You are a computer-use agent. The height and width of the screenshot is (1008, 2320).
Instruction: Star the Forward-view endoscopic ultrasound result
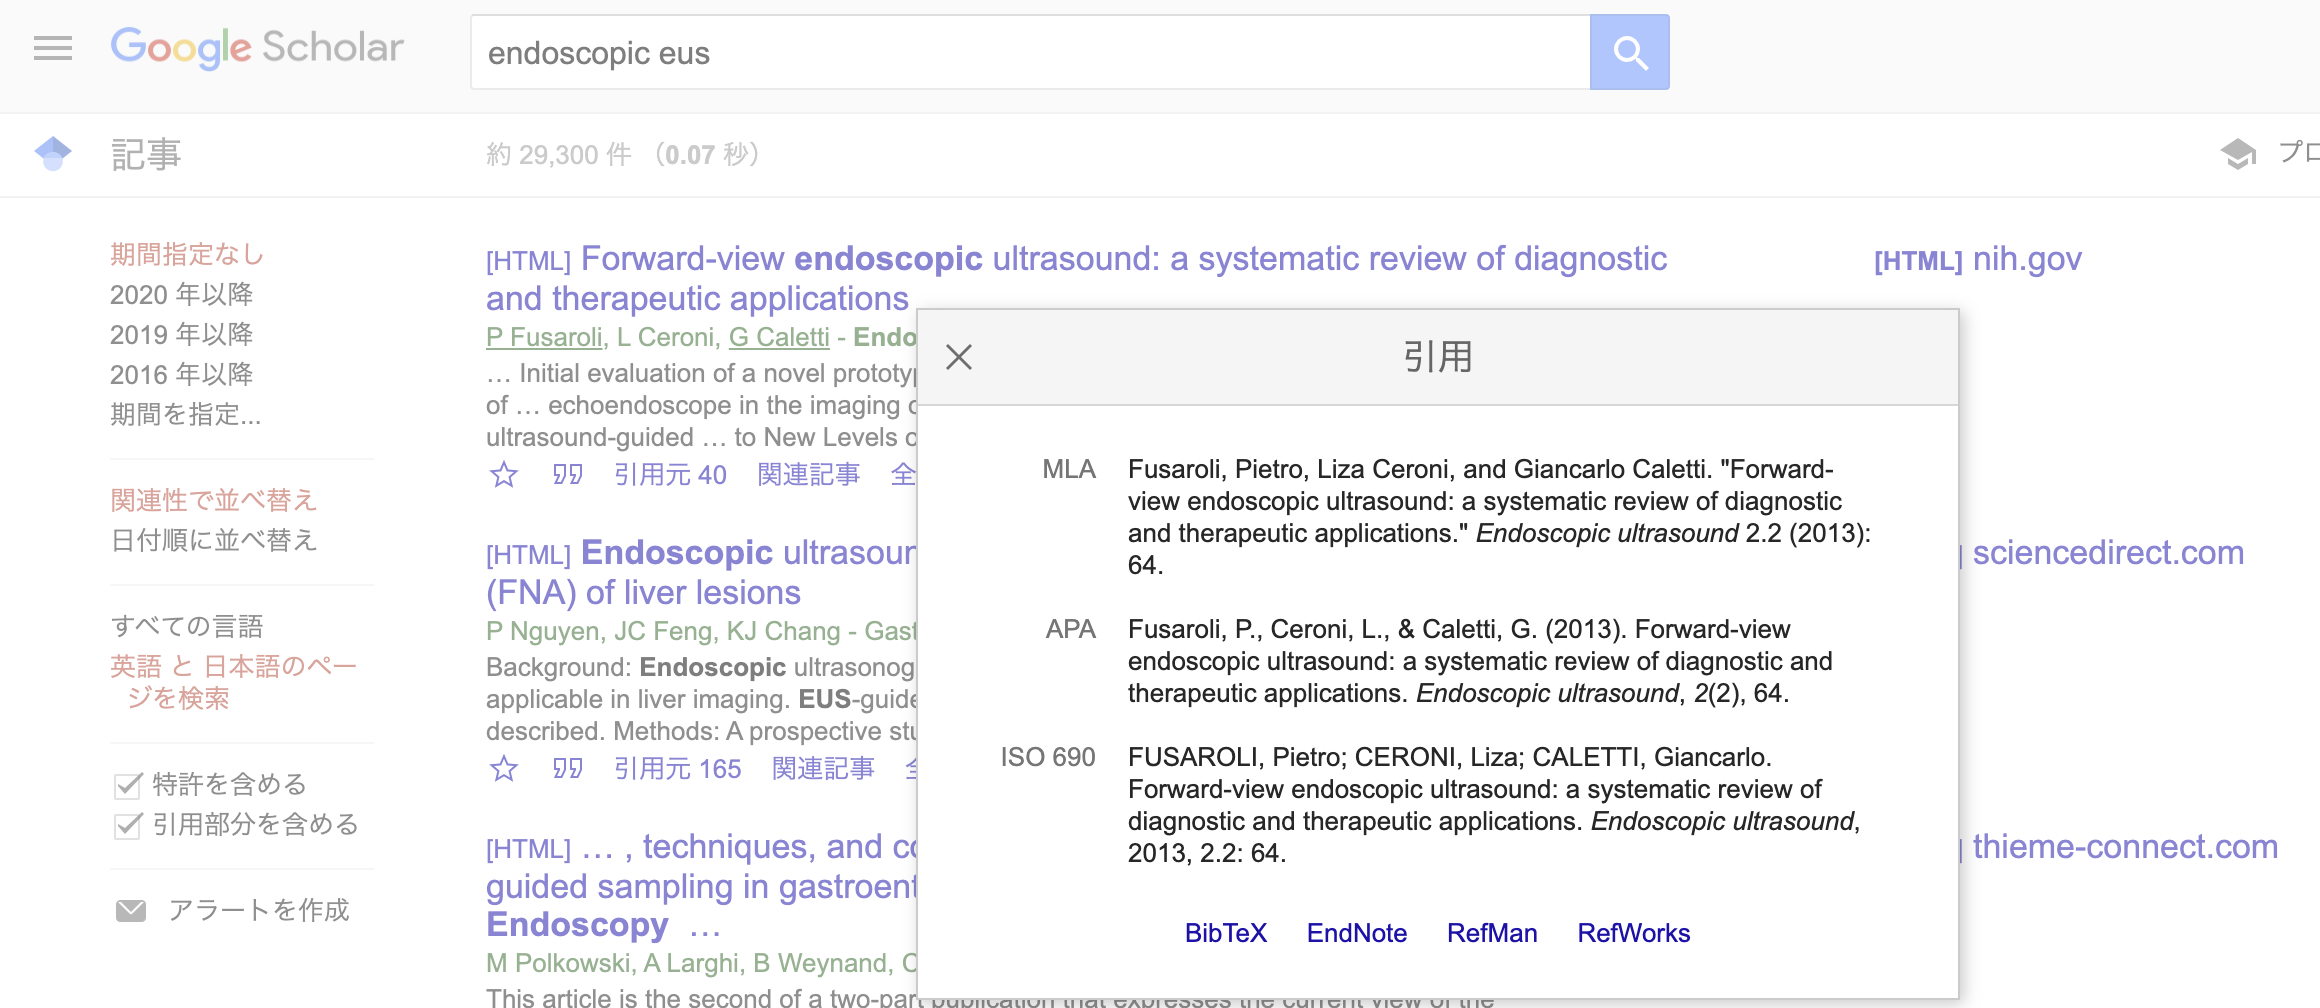[504, 475]
